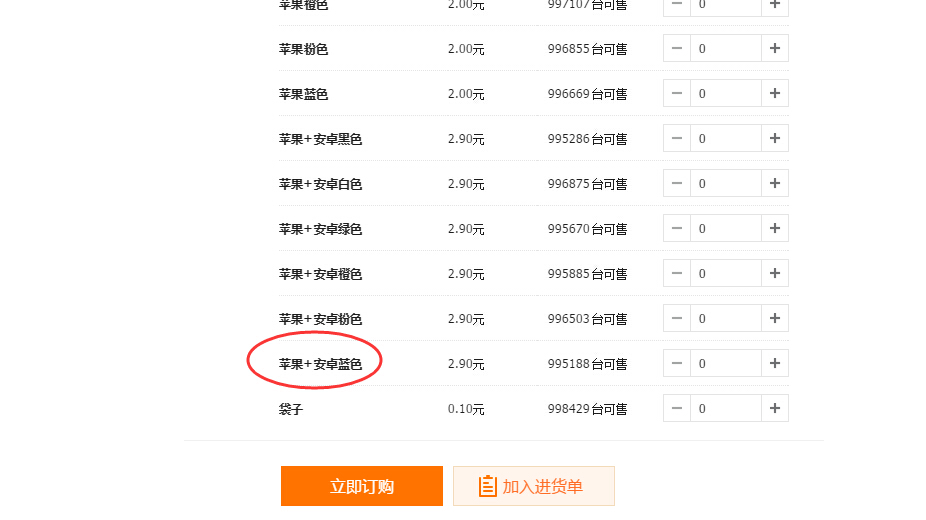Increase quantity for 苹果粉色 with plus icon
The height and width of the screenshot is (520, 926).
click(775, 48)
